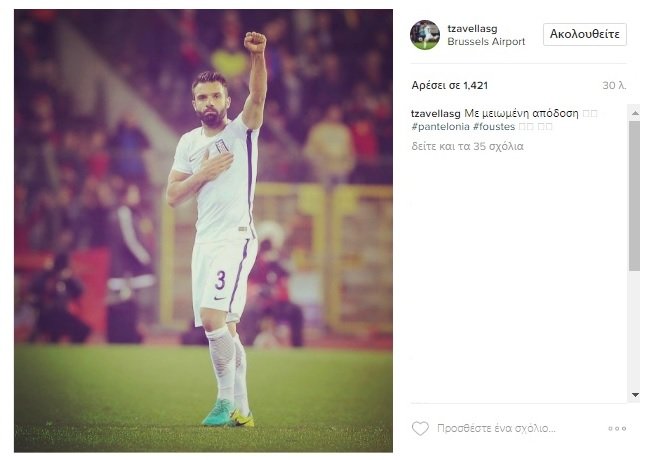Click the footballer photo post image
Image resolution: width=650 pixels, height=460 pixels.
[203, 230]
